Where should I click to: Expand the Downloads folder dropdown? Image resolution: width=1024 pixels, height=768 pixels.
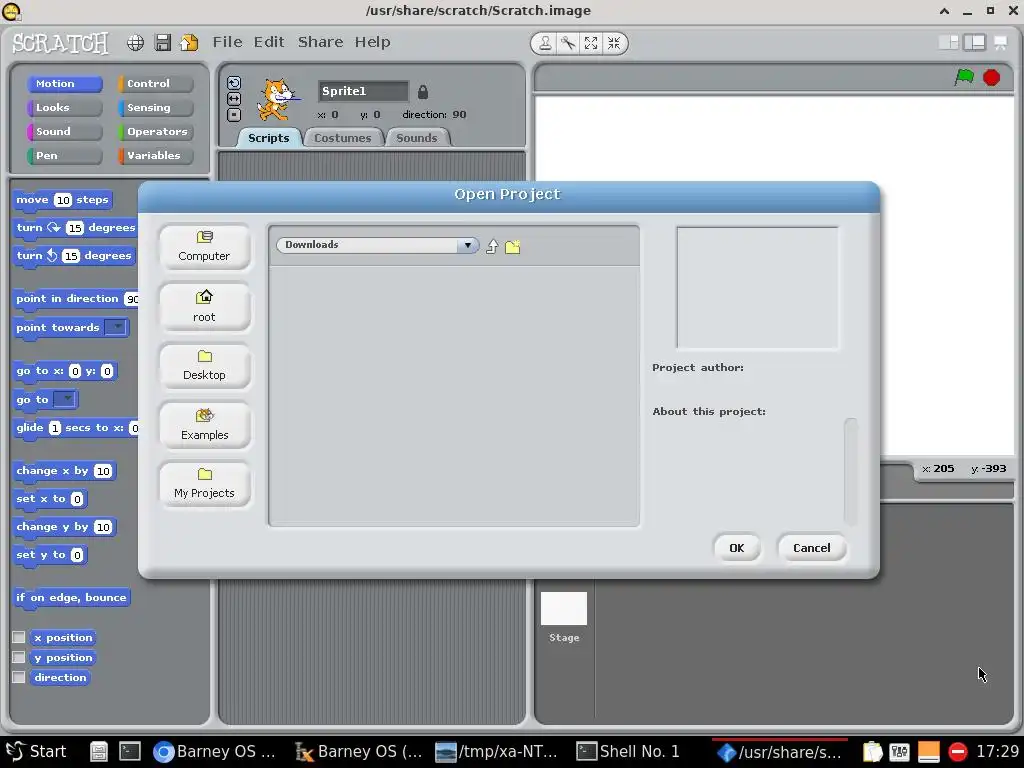click(468, 245)
